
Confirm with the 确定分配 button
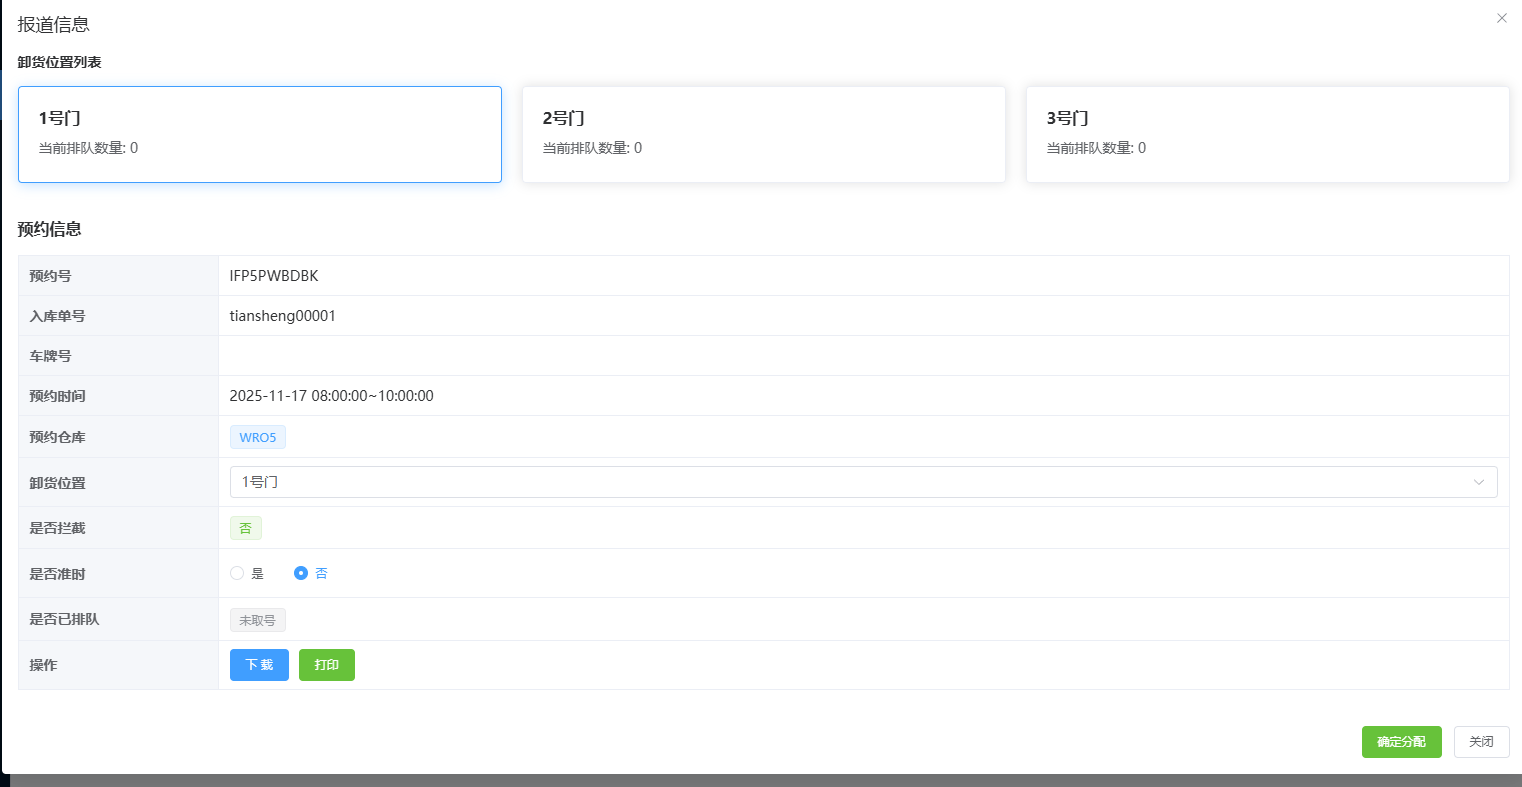pyautogui.click(x=1401, y=742)
